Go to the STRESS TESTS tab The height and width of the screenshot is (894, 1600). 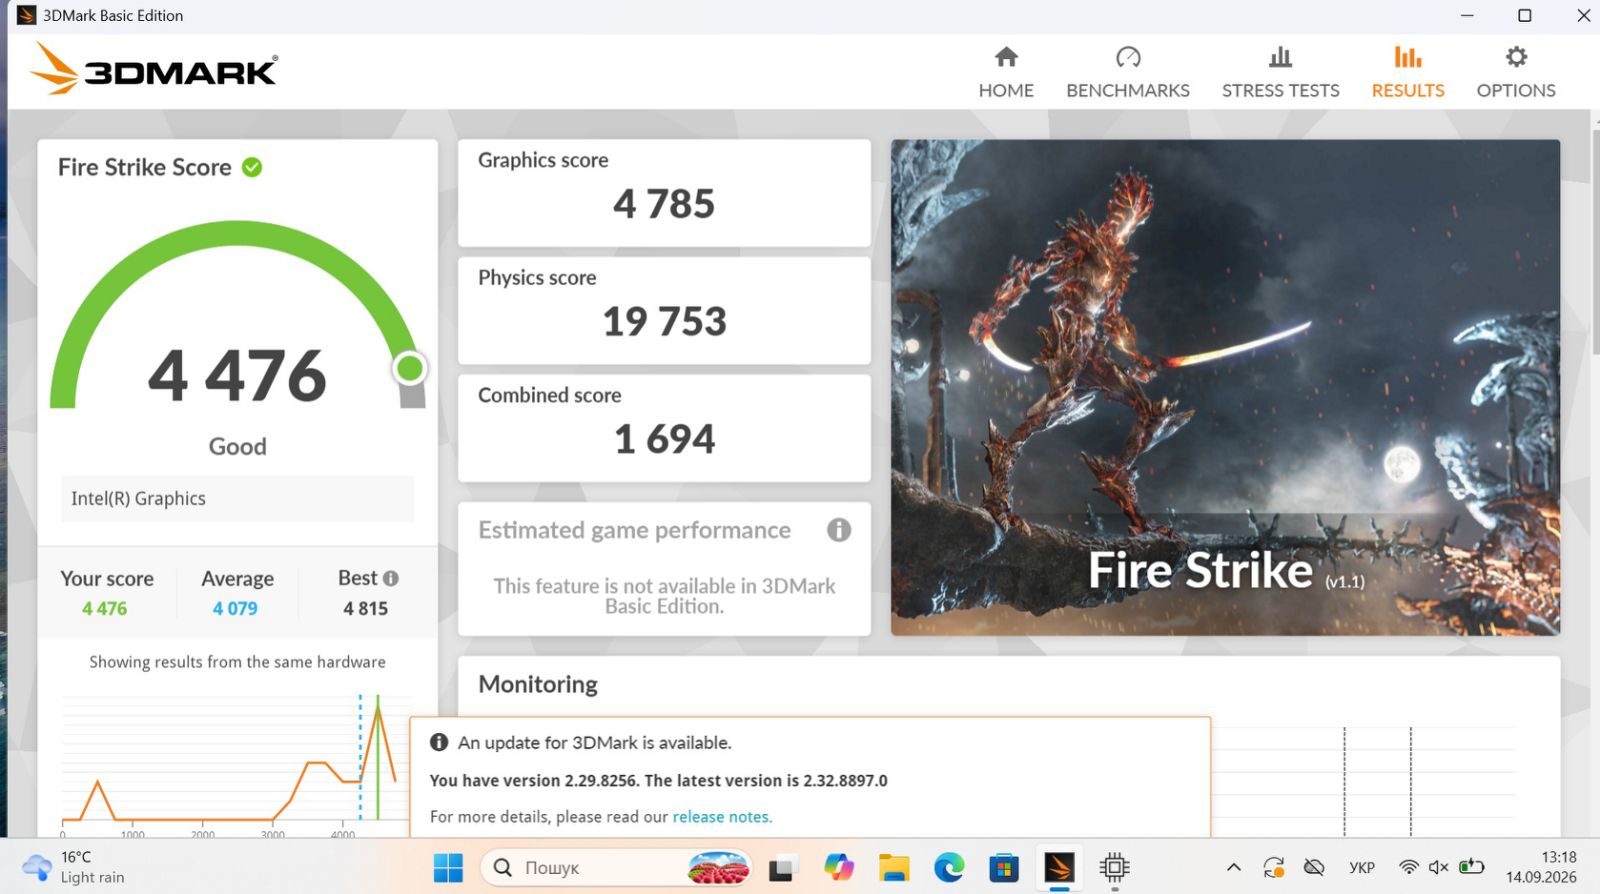(x=1280, y=72)
